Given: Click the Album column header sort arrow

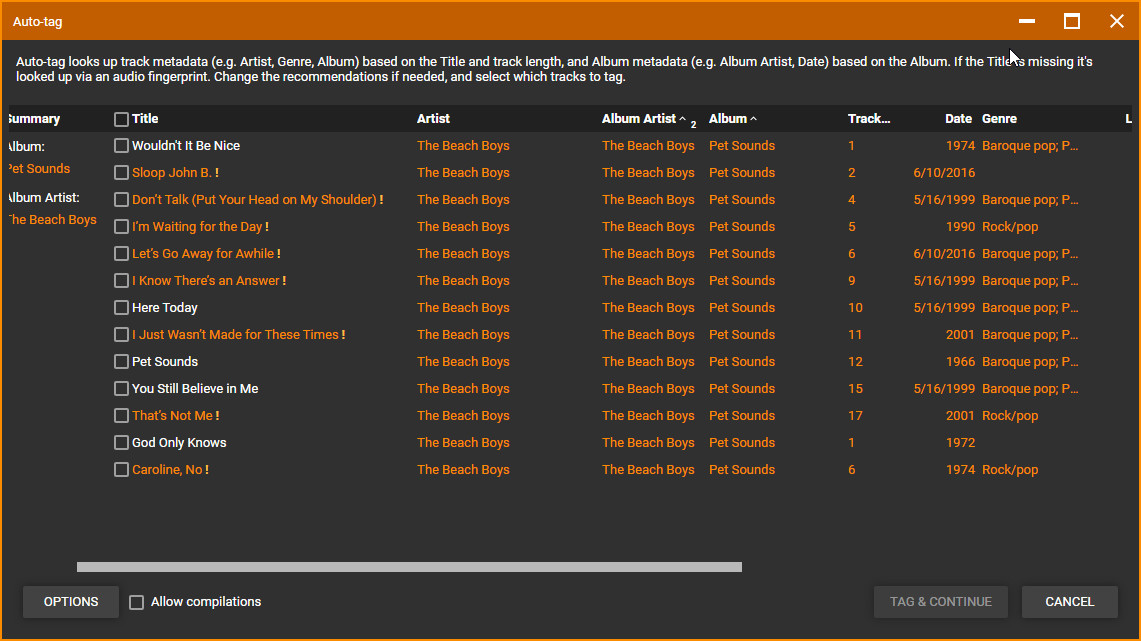Looking at the screenshot, I should [753, 119].
